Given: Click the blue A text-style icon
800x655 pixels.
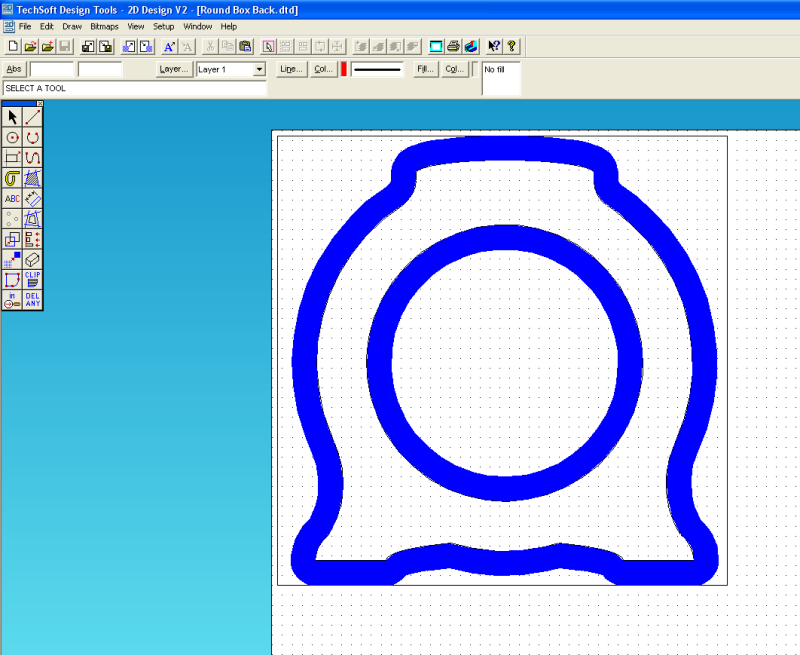Looking at the screenshot, I should tap(169, 46).
